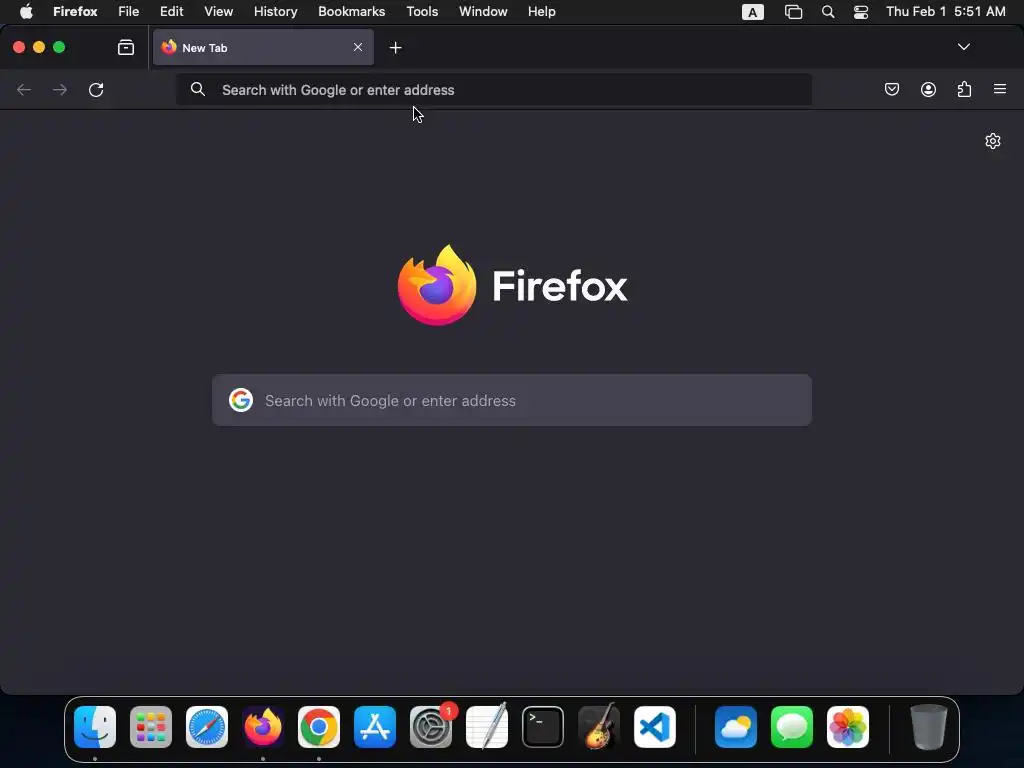Open the View menu
Viewport: 1024px width, 768px height.
218,12
